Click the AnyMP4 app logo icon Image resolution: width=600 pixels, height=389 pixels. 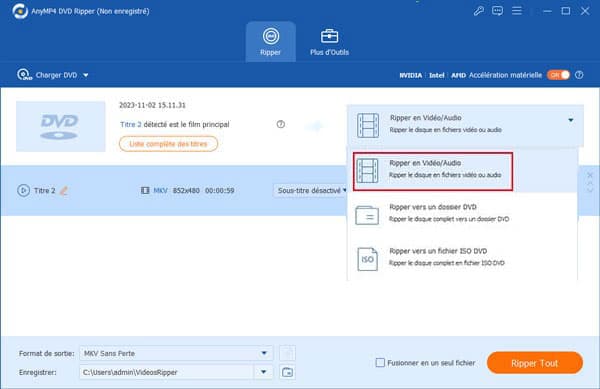pos(20,11)
